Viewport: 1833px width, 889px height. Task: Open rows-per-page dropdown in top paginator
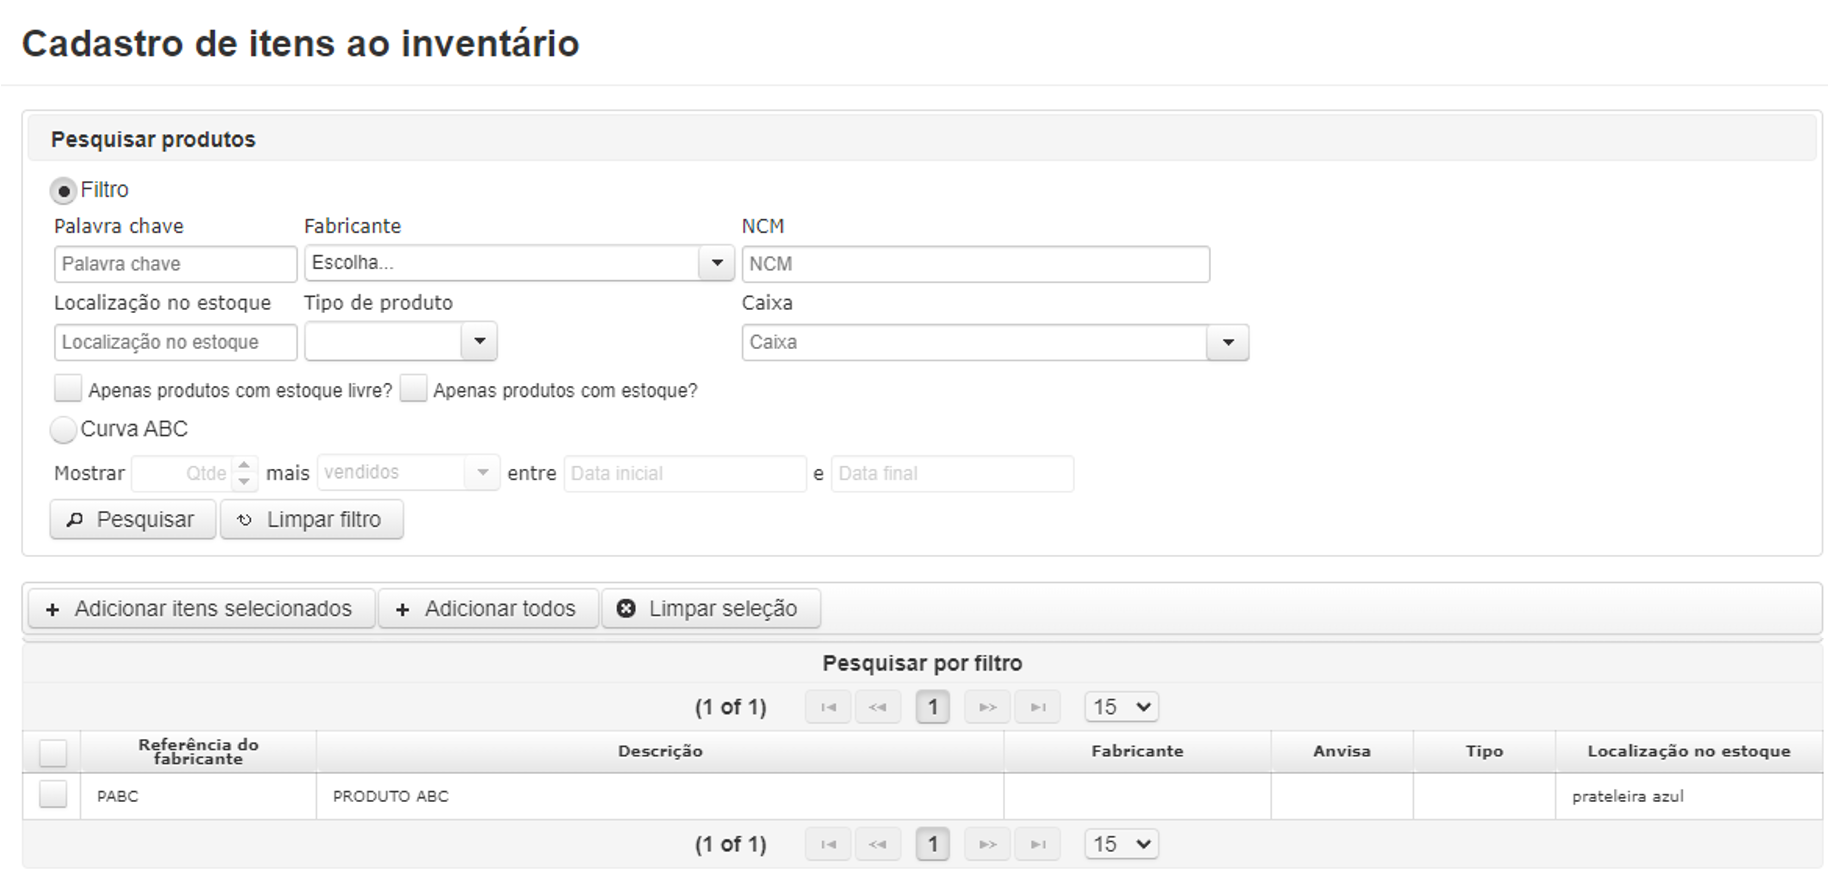point(1122,707)
